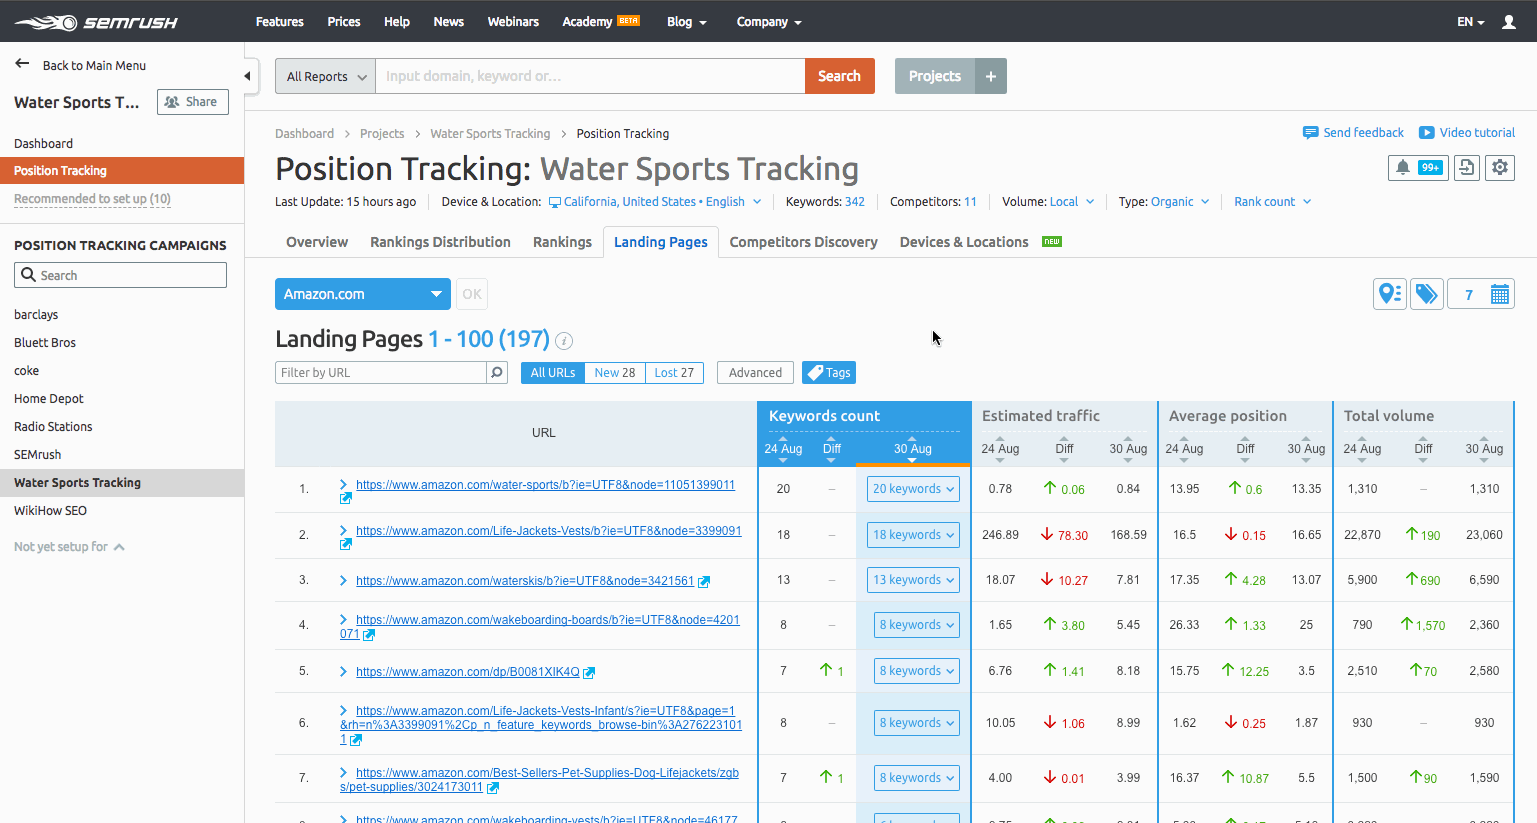Expand the waterskis URL row chevron
The height and width of the screenshot is (823, 1537).
tap(344, 581)
